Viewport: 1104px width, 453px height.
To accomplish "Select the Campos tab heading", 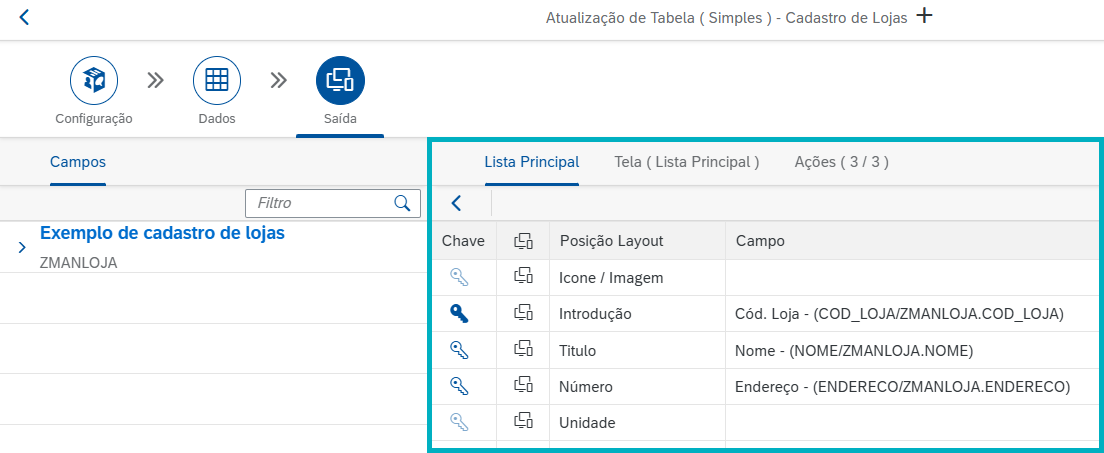I will click(78, 161).
